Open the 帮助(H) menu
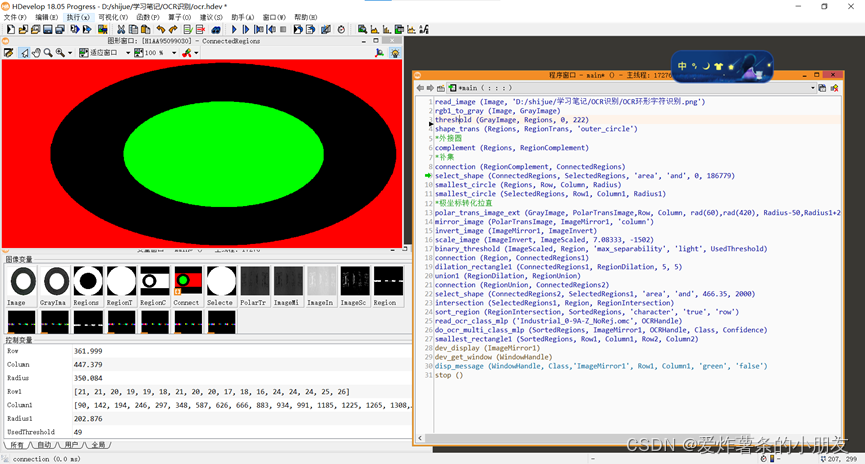 (305, 17)
